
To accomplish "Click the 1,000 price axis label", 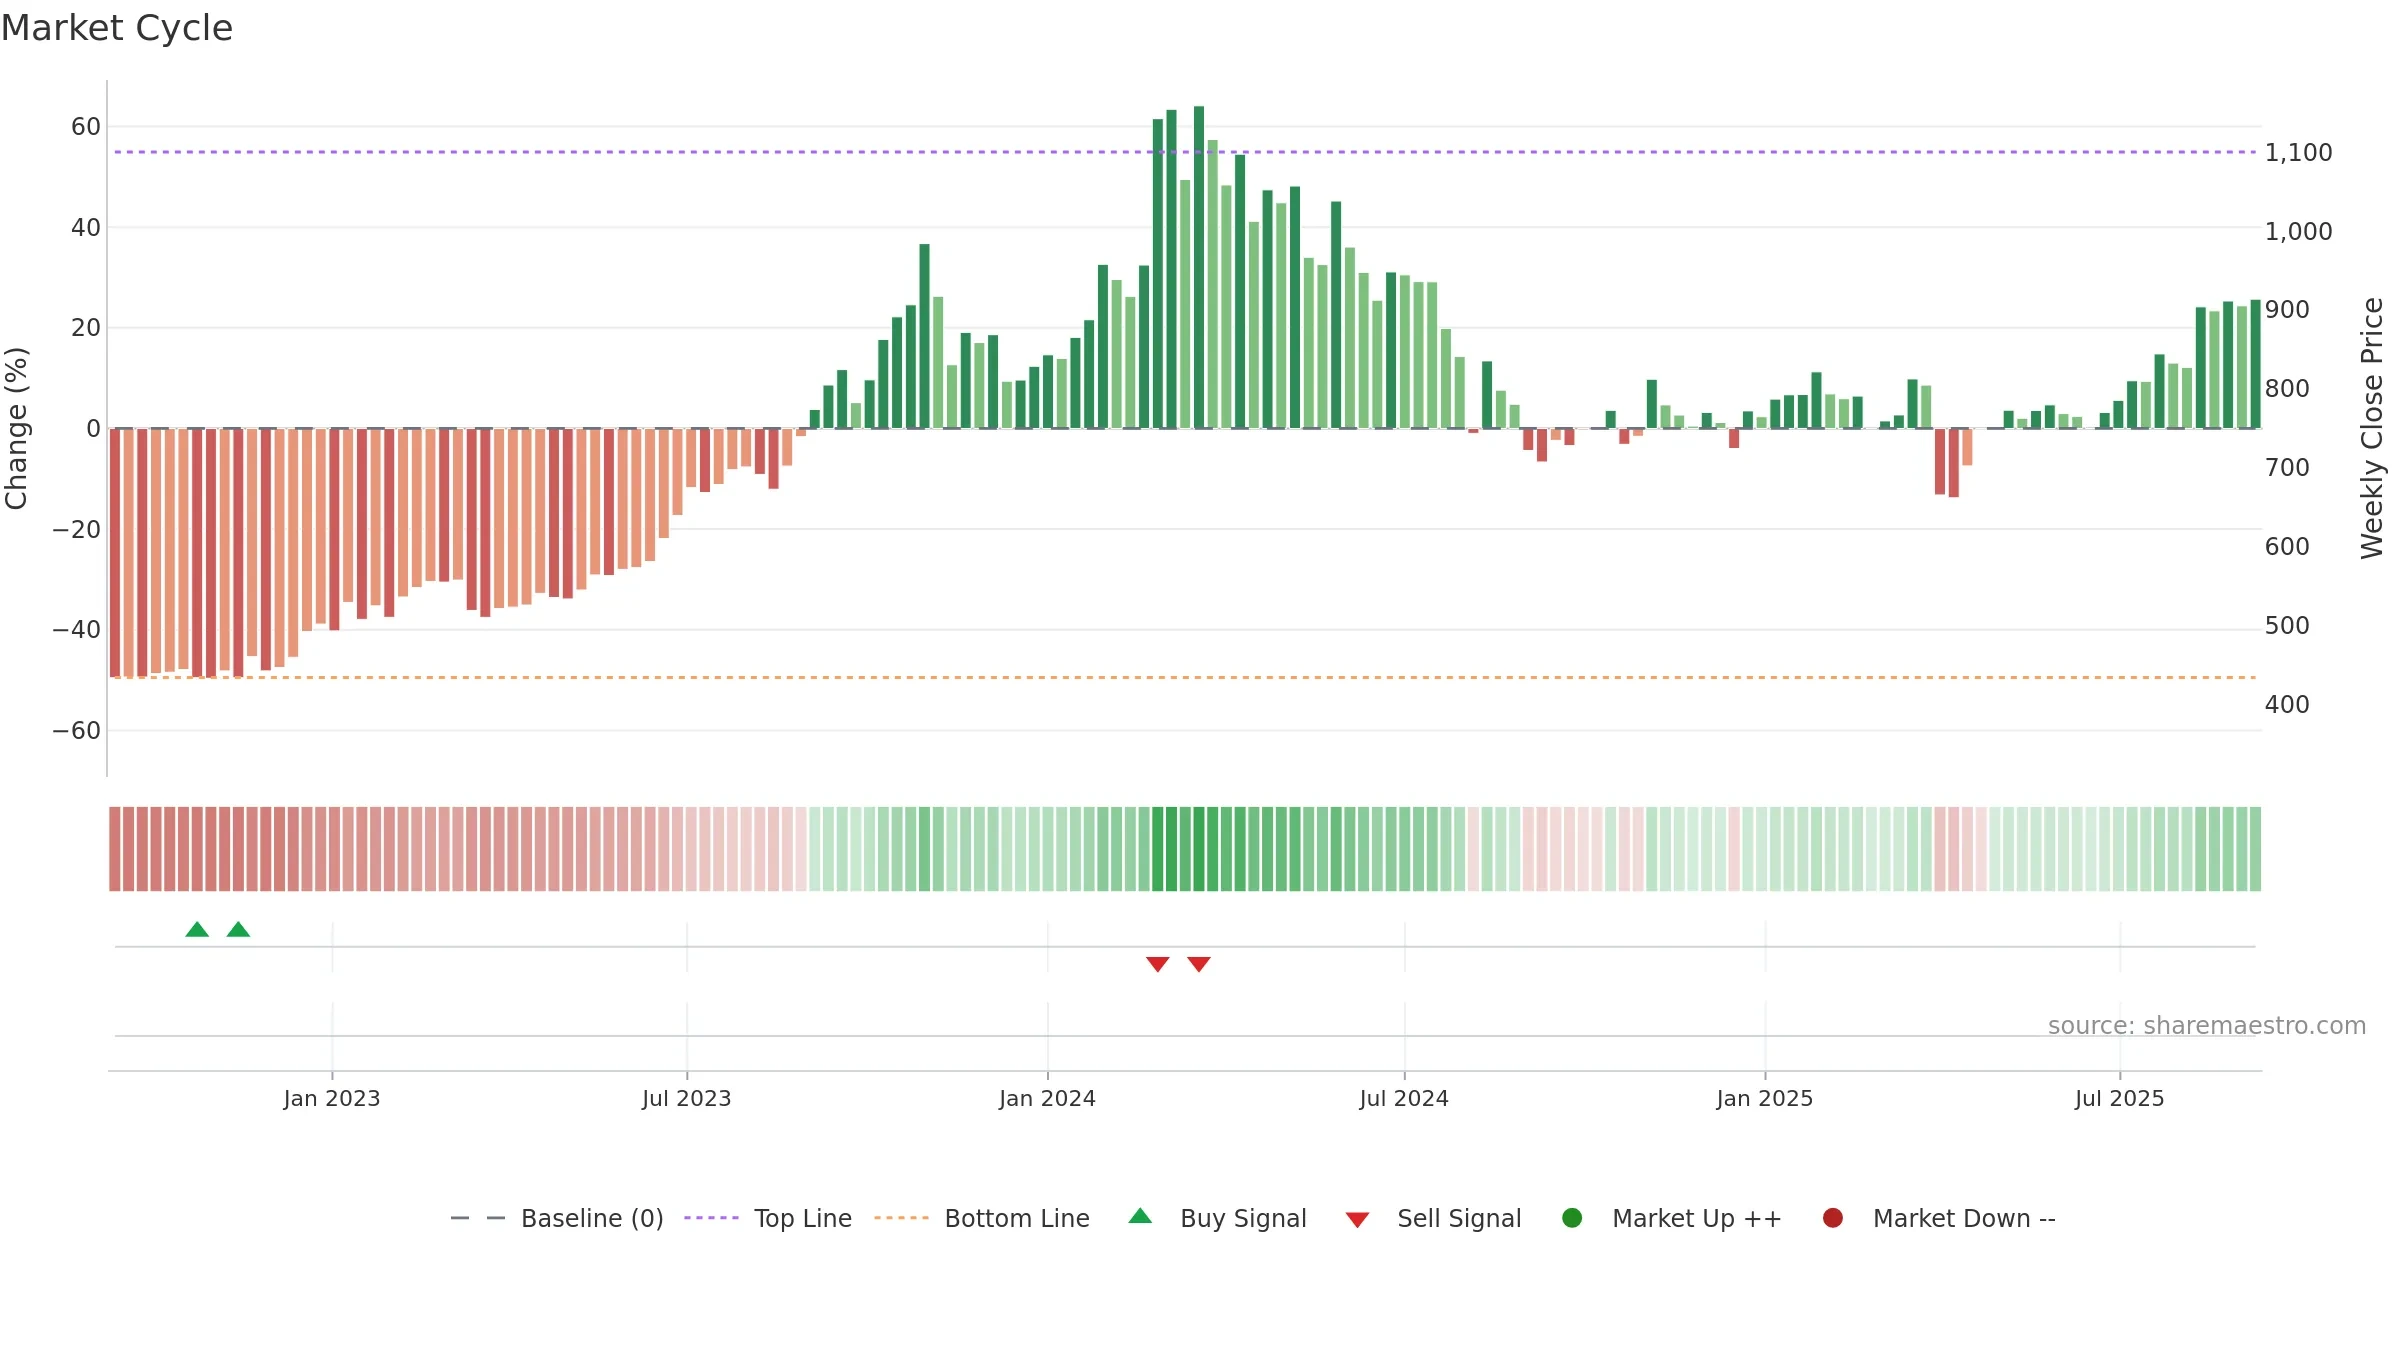I will [2298, 232].
